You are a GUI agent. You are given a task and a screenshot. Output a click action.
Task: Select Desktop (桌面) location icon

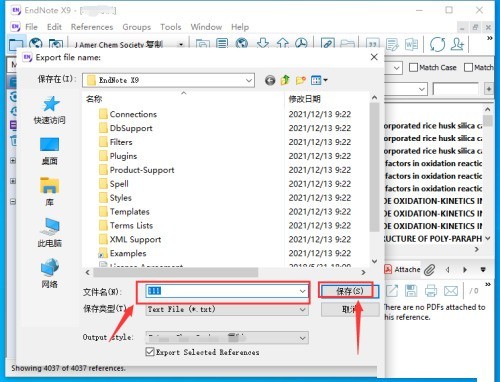coord(49,144)
